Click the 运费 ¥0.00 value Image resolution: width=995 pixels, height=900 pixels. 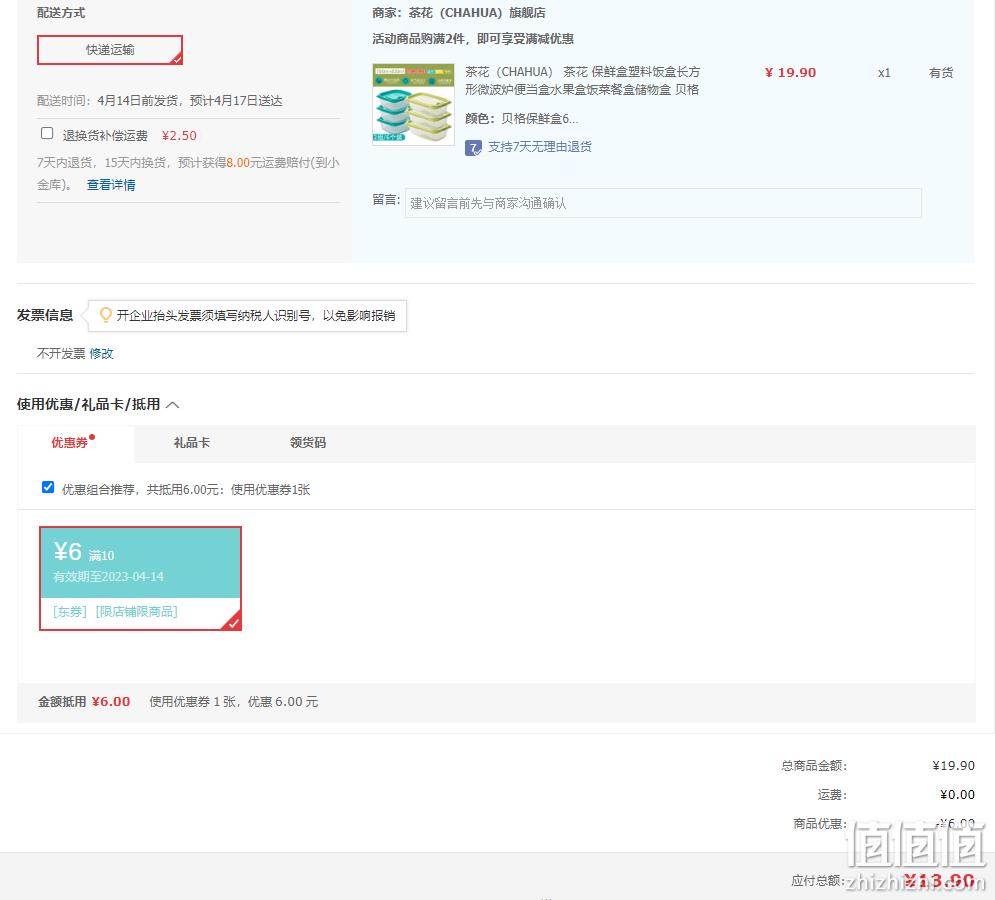[957, 795]
